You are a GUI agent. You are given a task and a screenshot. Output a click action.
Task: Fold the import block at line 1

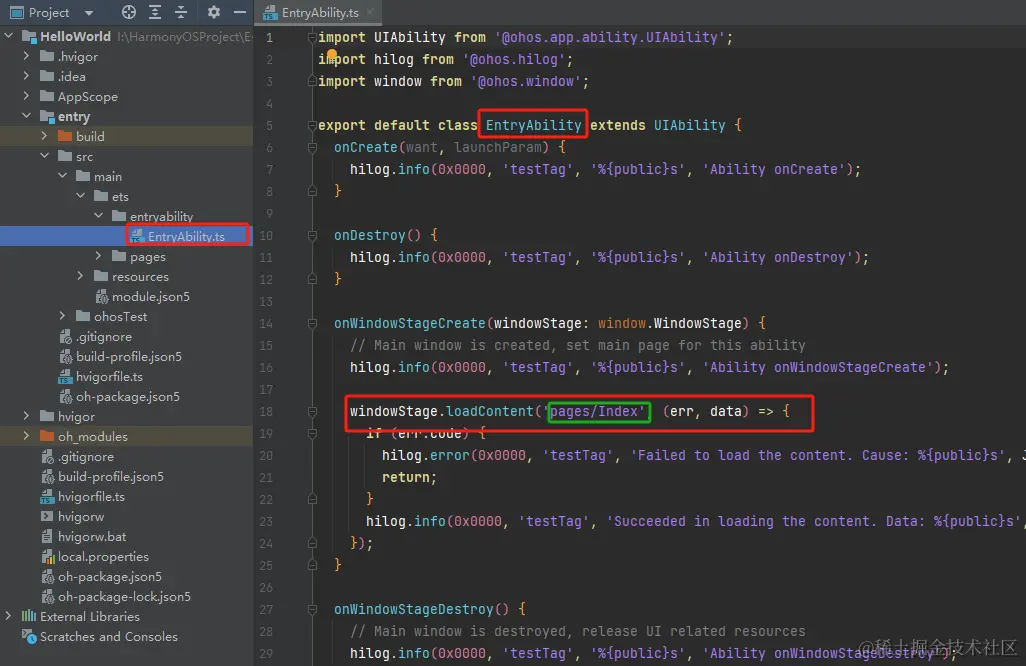click(x=312, y=37)
